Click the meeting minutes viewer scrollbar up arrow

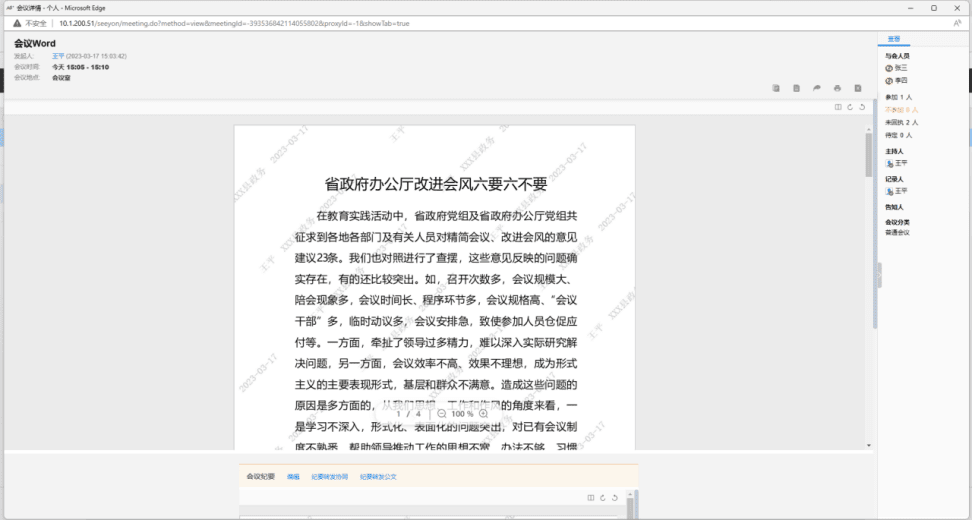coord(630,494)
